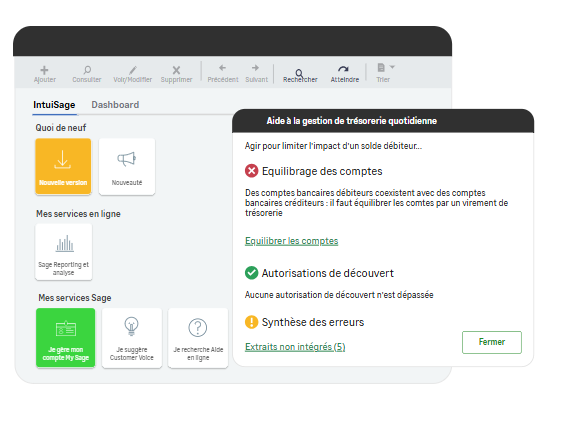This screenshot has width=573, height=425.
Task: Open Je recherche Aide en ligne tile
Action: 198,338
